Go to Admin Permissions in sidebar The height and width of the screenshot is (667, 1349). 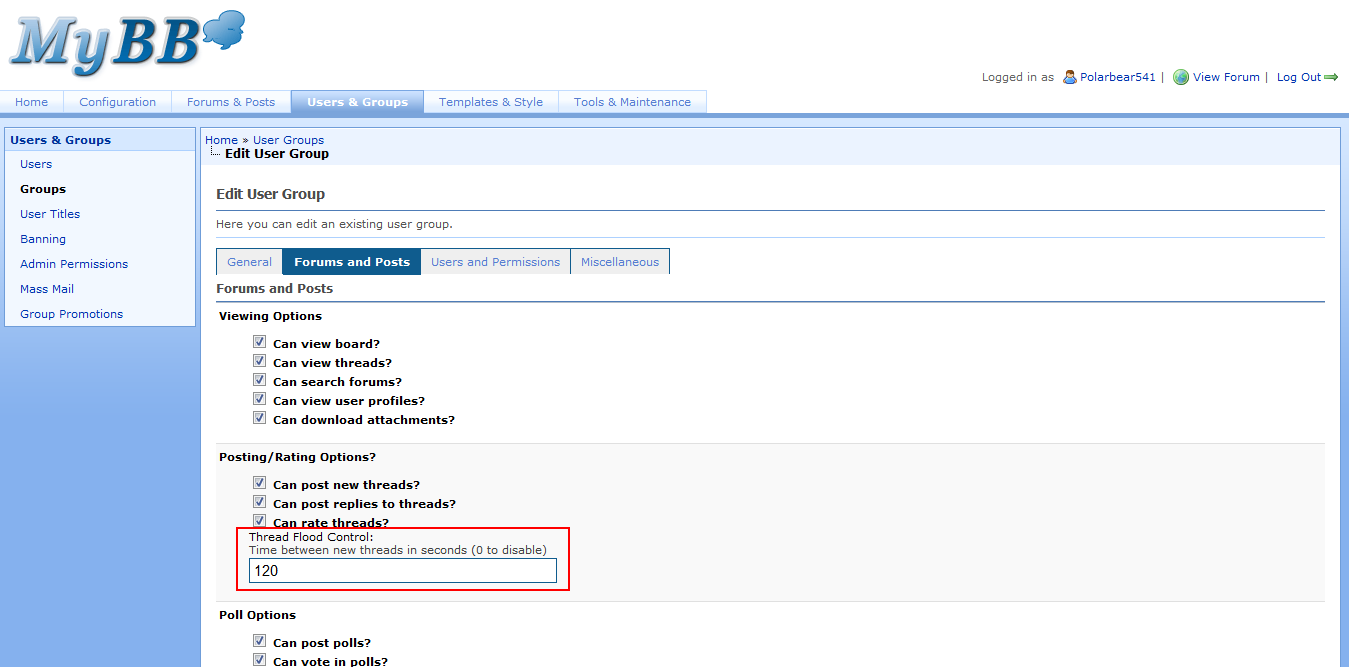(x=74, y=264)
